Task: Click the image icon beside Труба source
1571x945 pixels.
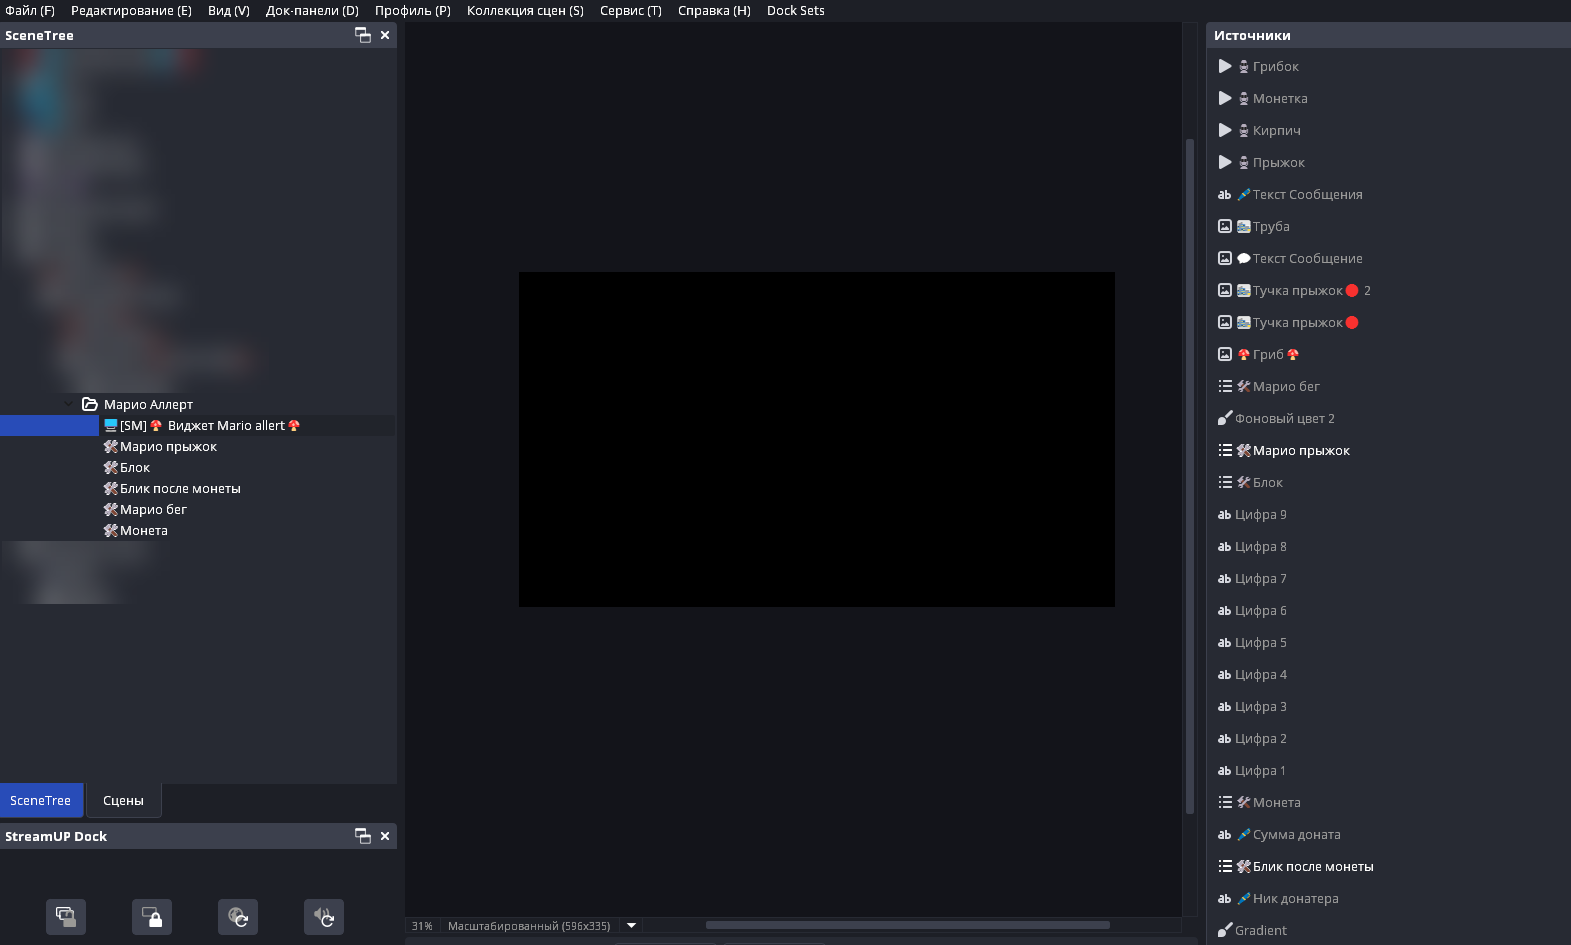Action: click(1225, 226)
